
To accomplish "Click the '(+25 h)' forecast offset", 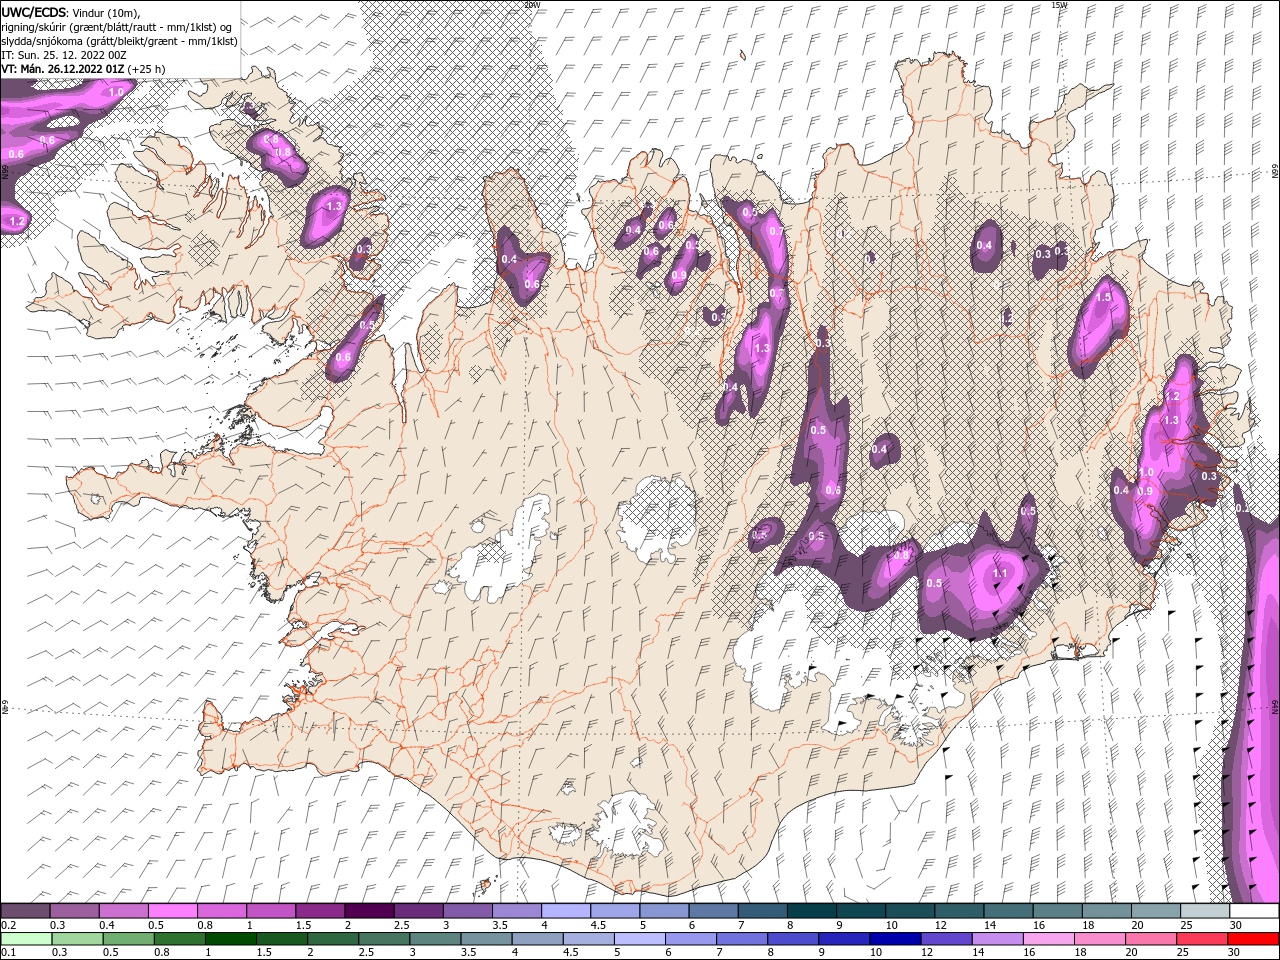I will click(x=146, y=69).
